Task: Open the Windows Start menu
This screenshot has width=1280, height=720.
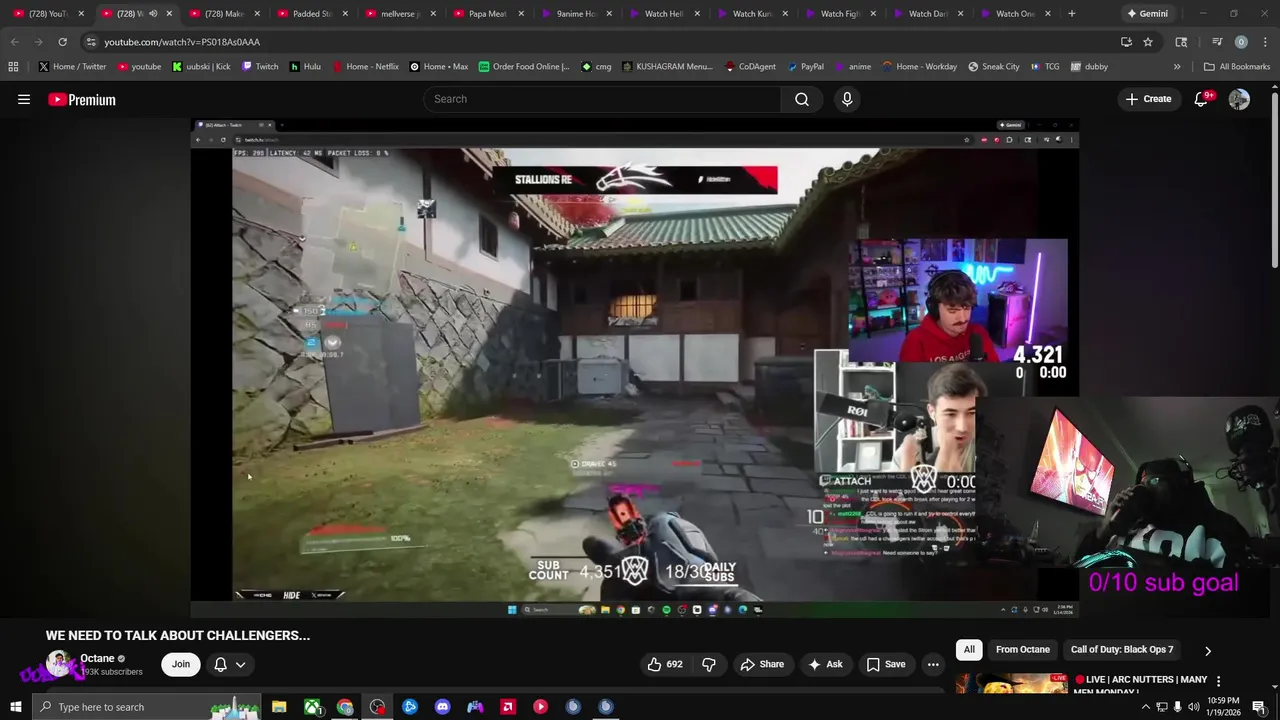Action: [x=15, y=707]
